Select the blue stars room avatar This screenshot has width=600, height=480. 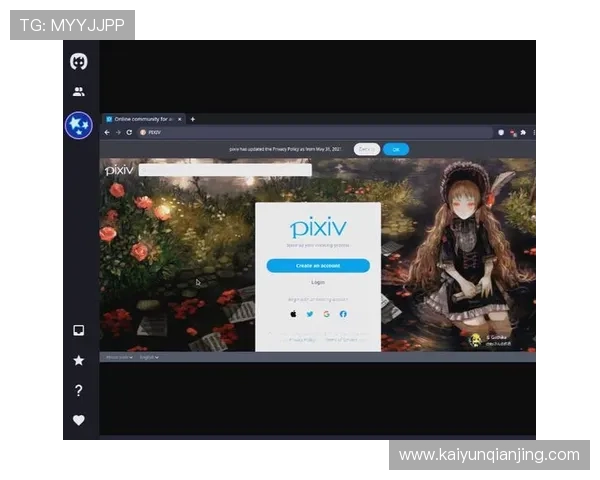pos(79,125)
